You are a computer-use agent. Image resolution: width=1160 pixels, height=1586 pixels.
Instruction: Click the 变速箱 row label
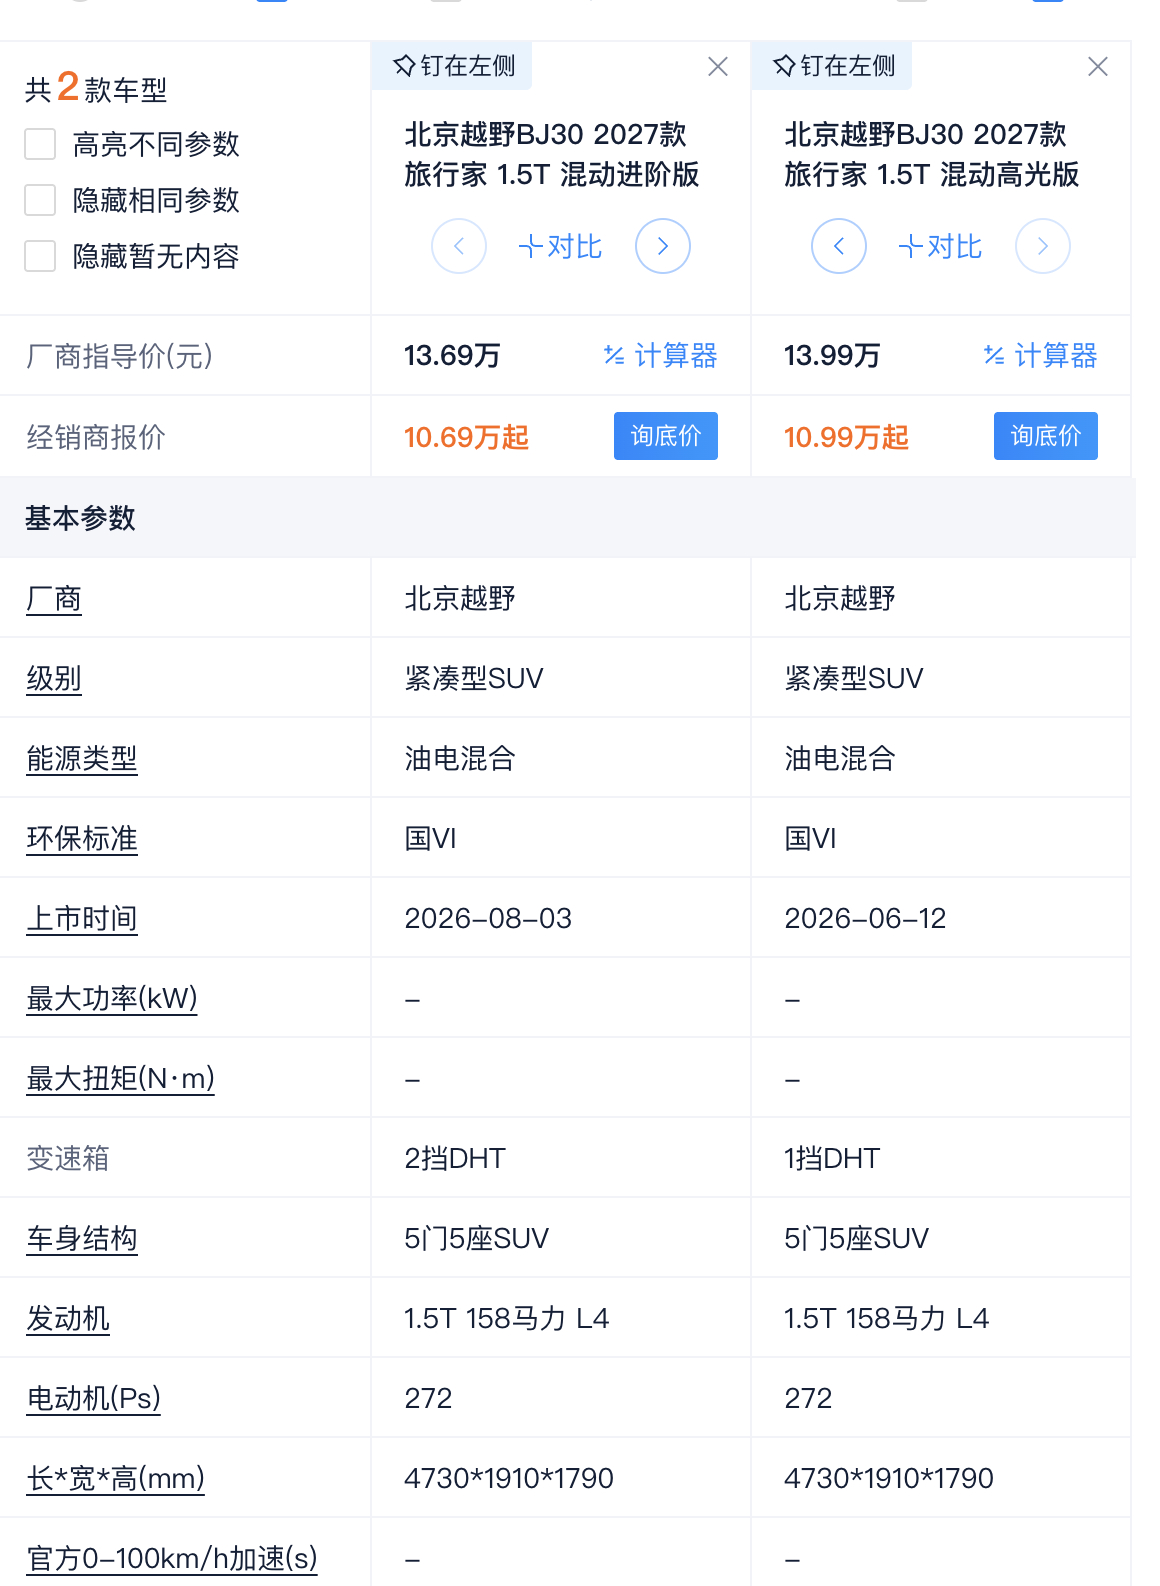tap(68, 1158)
